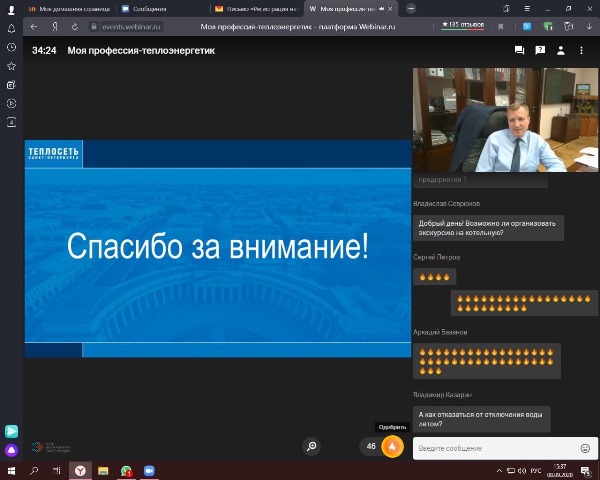Click the notifications bell in browser sidebar
This screenshot has height=480, width=600.
(x=11, y=28)
